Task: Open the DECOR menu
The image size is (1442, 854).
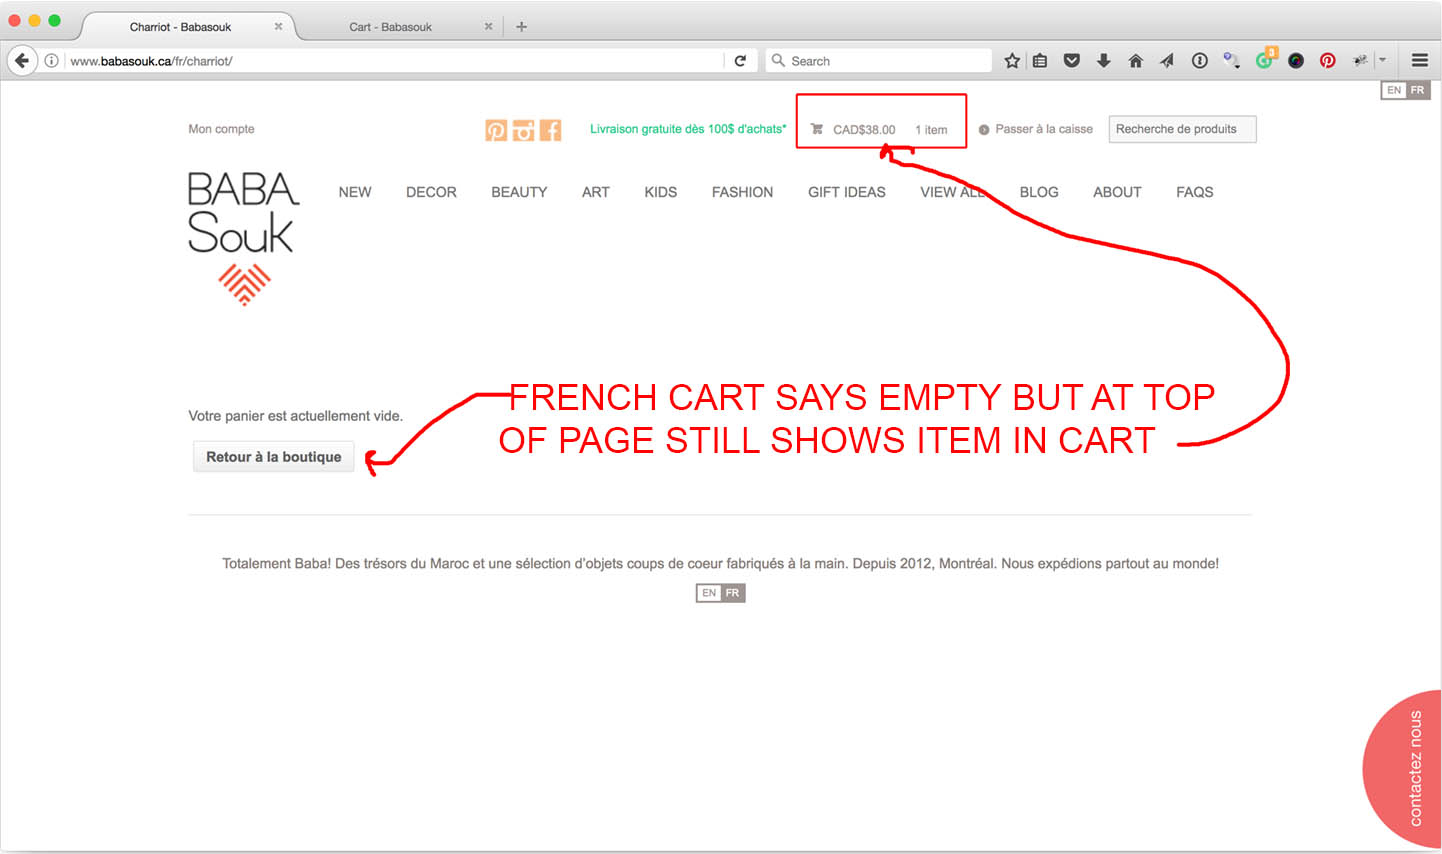Action: 431,192
